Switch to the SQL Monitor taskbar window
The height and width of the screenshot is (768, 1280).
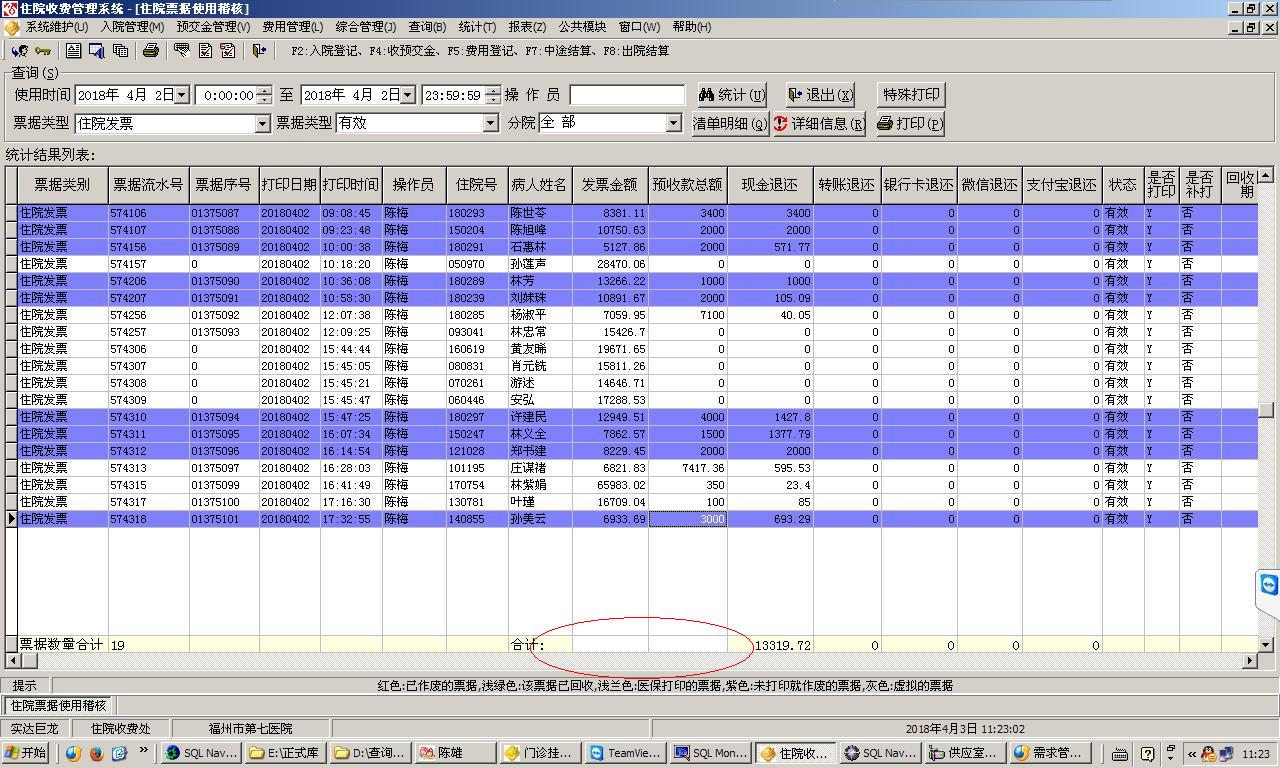[711, 753]
